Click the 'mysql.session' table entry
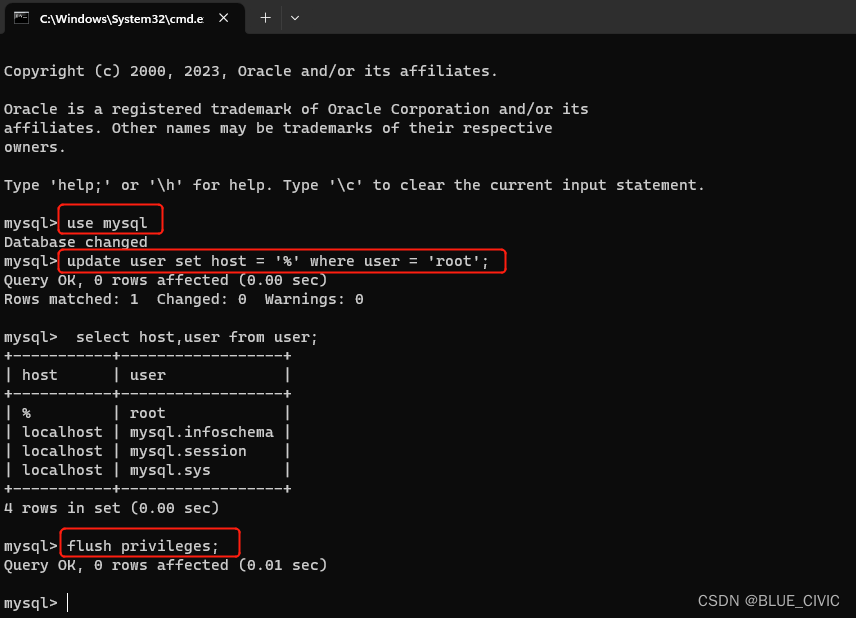Viewport: 856px width, 618px height. [188, 451]
